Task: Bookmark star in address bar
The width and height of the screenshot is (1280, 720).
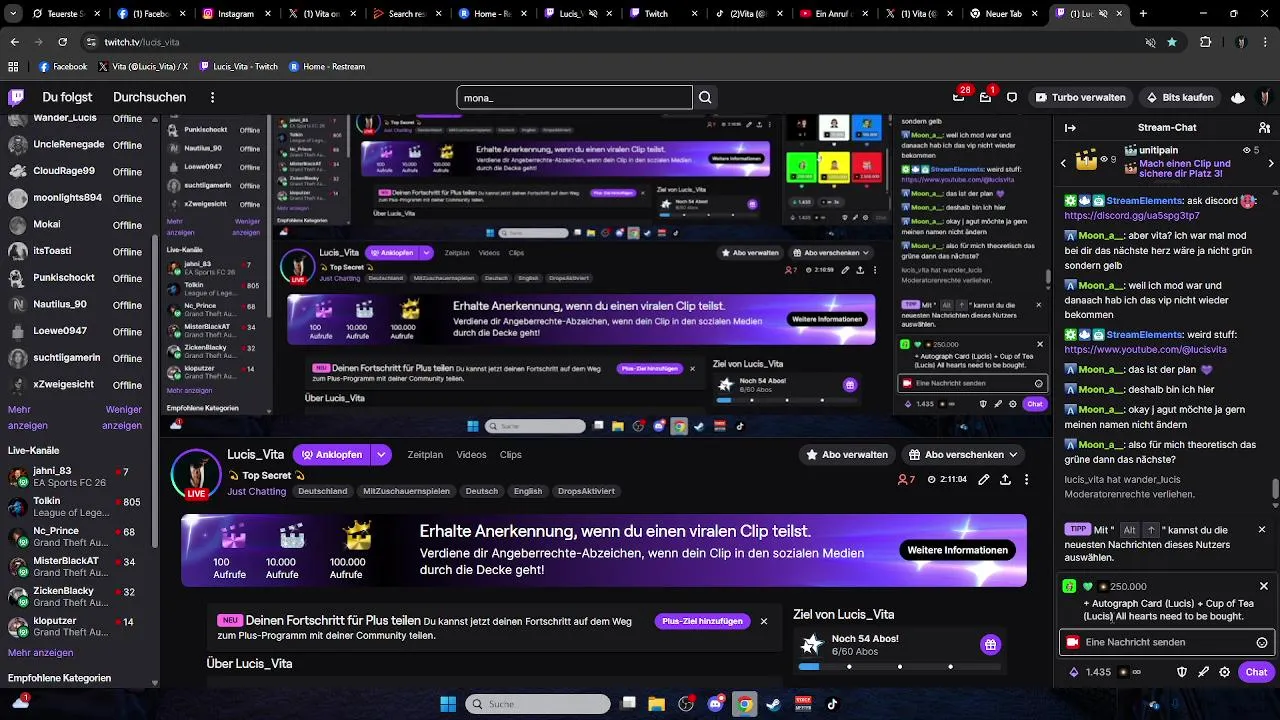Action: point(1172,42)
